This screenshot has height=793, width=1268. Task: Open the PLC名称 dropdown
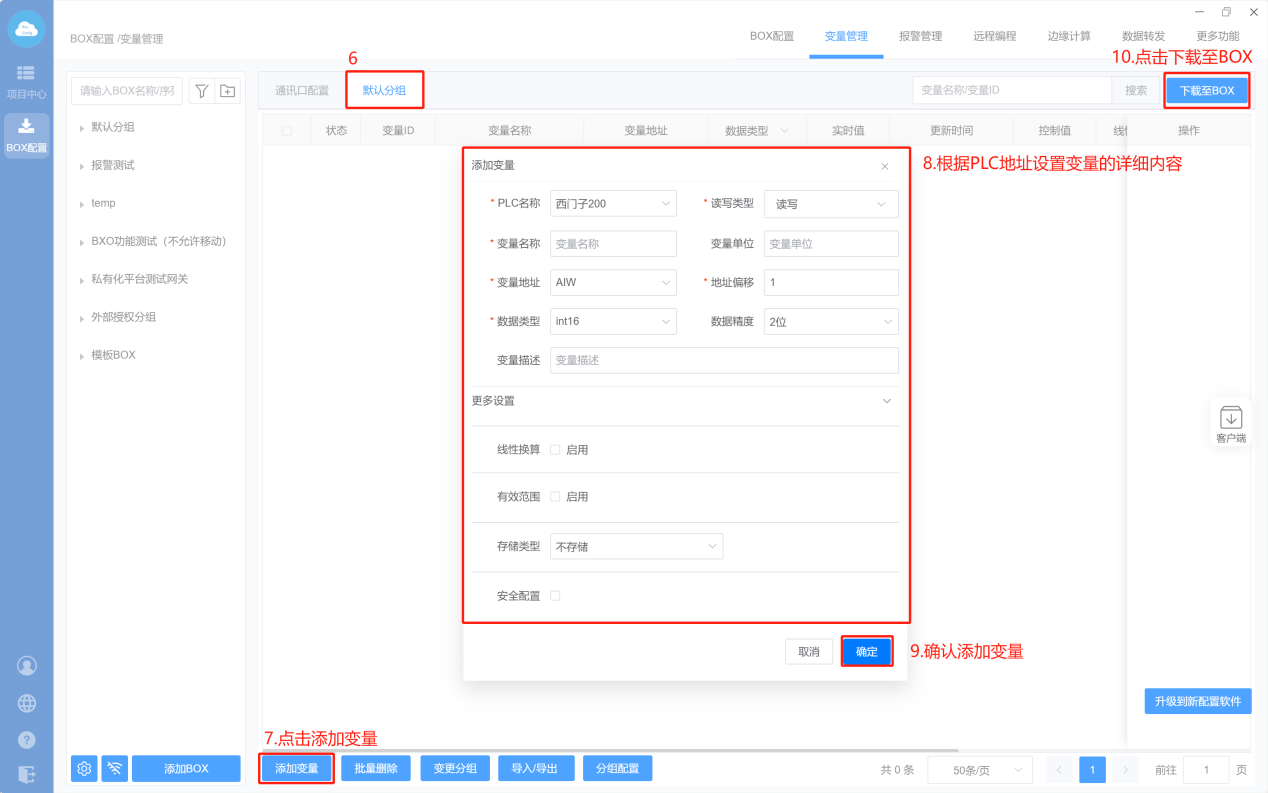click(x=613, y=204)
